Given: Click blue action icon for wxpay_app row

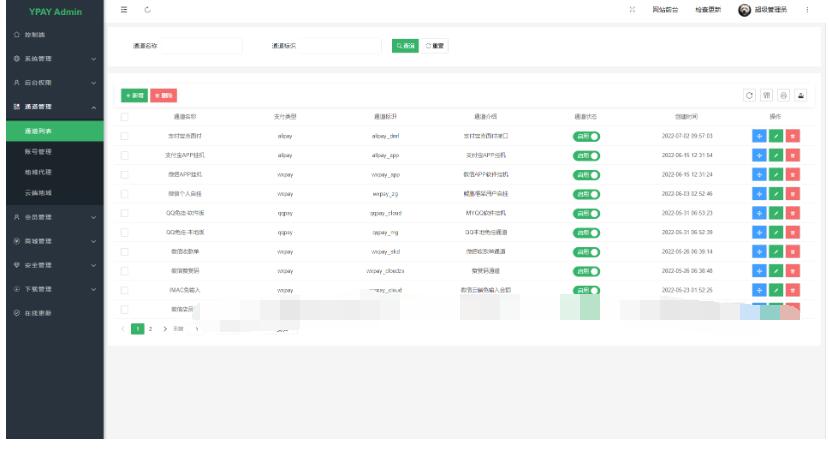Looking at the screenshot, I should pyautogui.click(x=759, y=174).
